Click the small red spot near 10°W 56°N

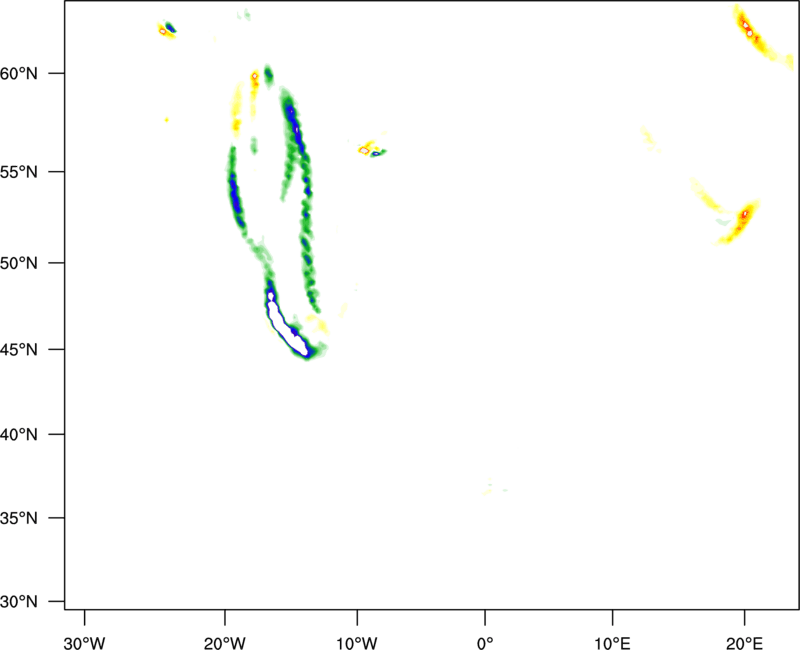tap(364, 151)
